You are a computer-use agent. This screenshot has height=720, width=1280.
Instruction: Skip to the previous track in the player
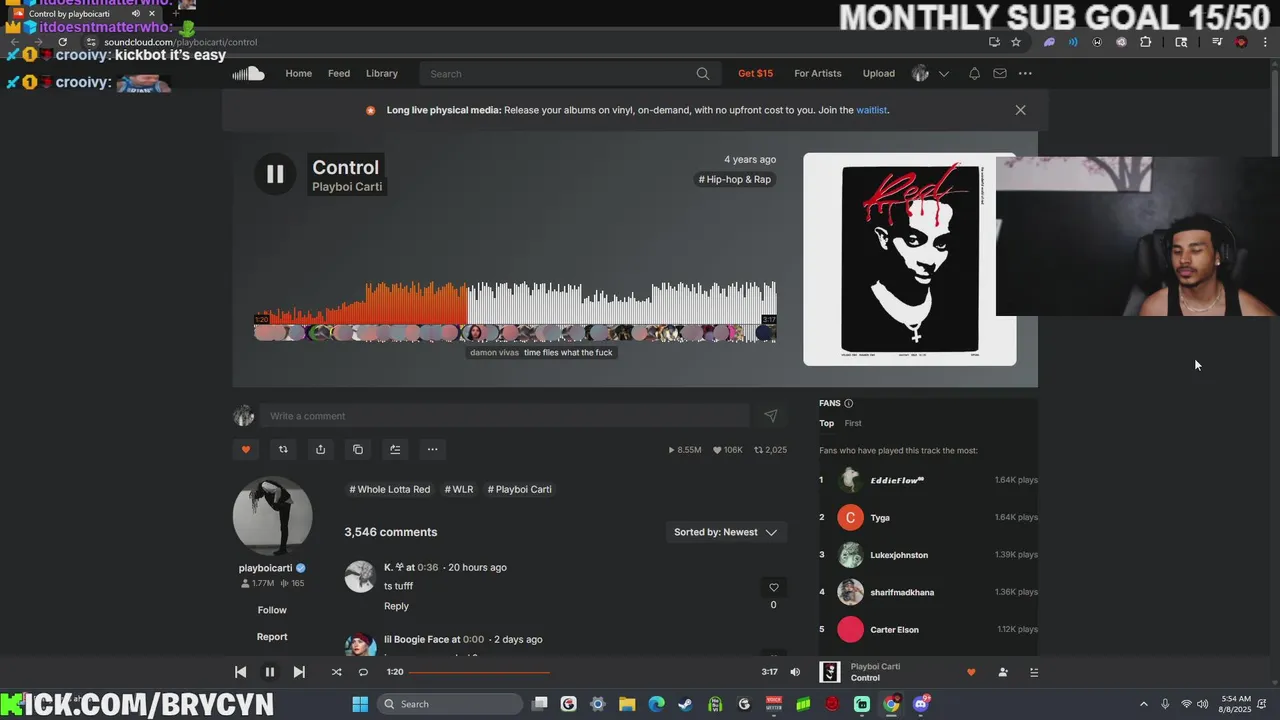click(x=240, y=672)
